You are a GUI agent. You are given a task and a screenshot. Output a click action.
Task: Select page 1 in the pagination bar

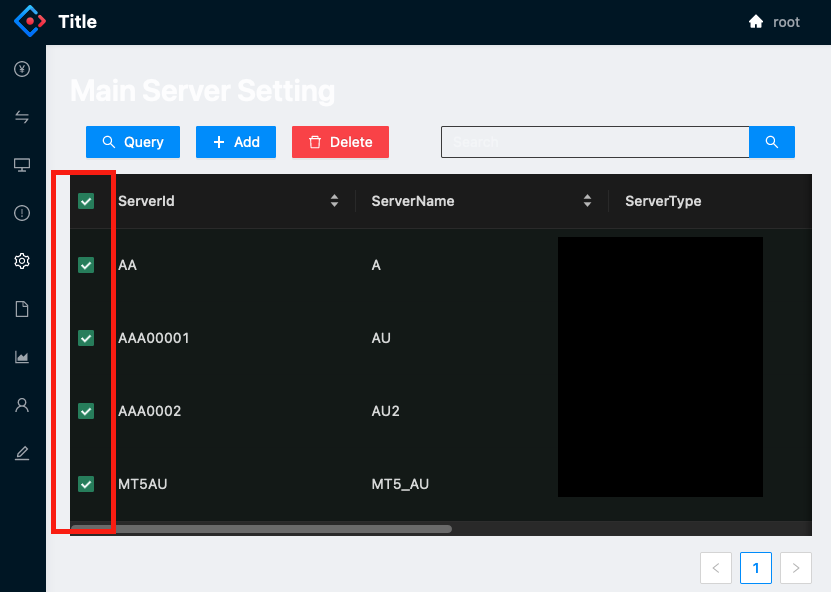(x=755, y=567)
